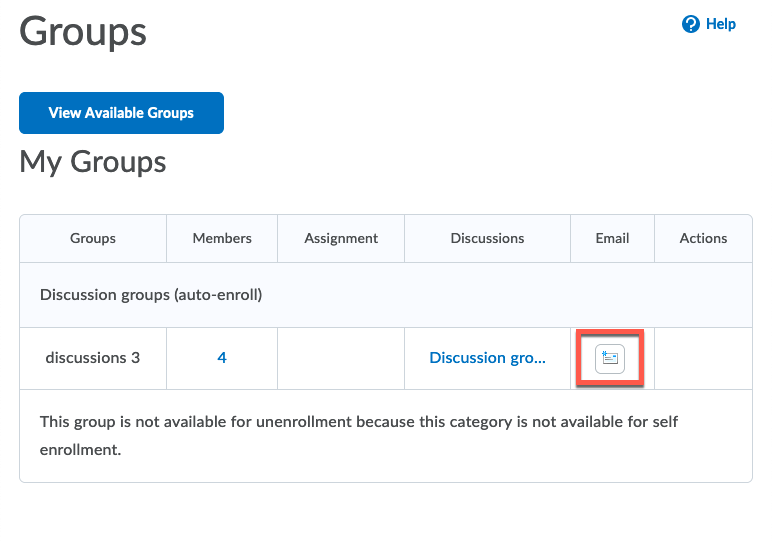This screenshot has width=772, height=541.
Task: Open the Help link text
Action: (720, 24)
